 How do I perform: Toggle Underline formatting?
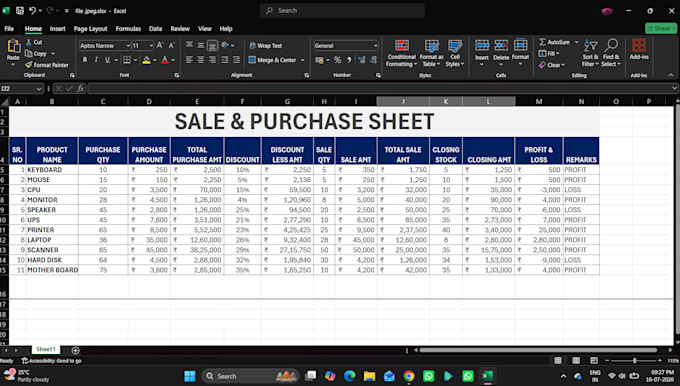[x=108, y=60]
